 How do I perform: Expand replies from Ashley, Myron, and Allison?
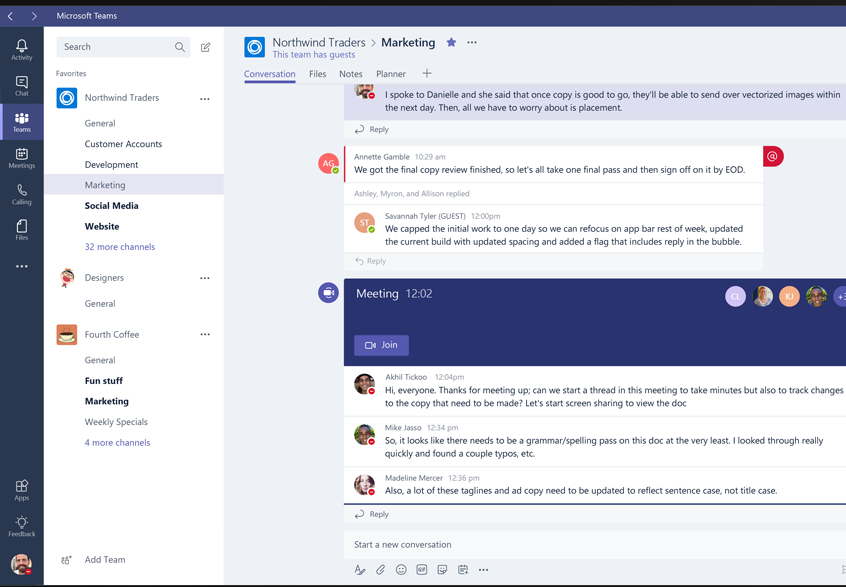[412, 194]
